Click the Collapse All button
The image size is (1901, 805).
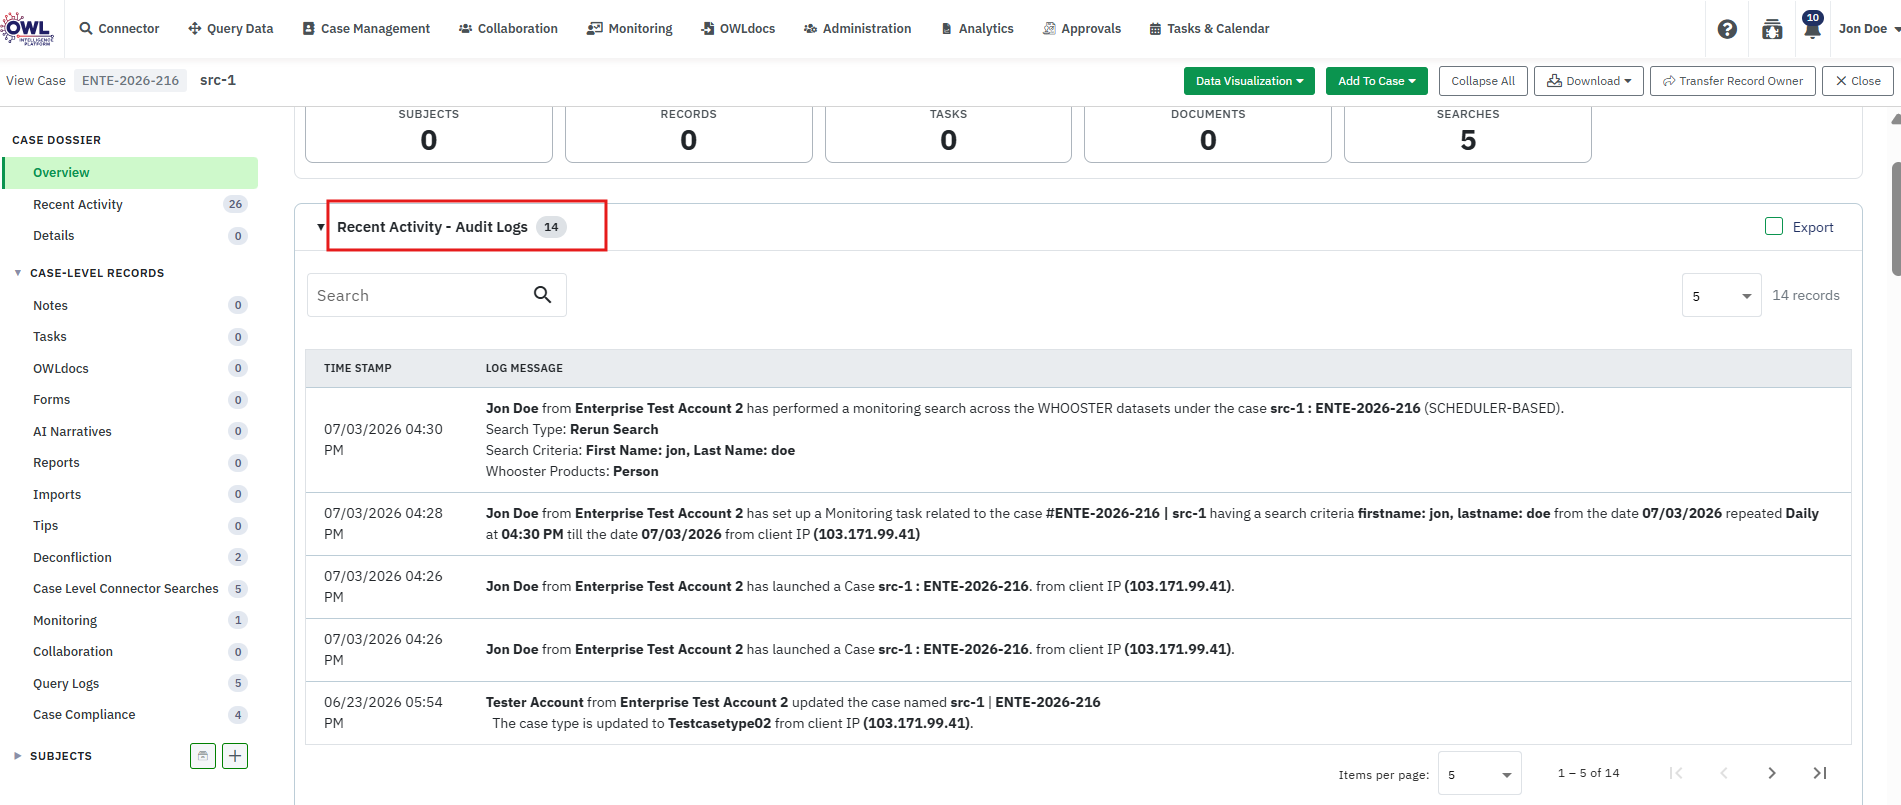tap(1483, 81)
